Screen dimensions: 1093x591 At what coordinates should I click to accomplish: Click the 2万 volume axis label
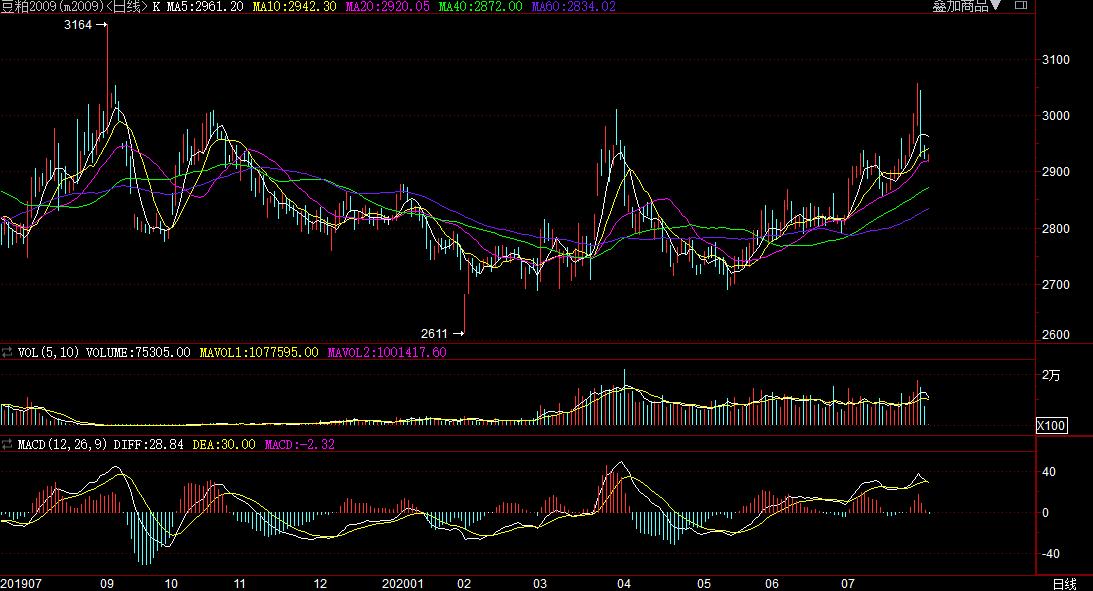pos(1051,375)
